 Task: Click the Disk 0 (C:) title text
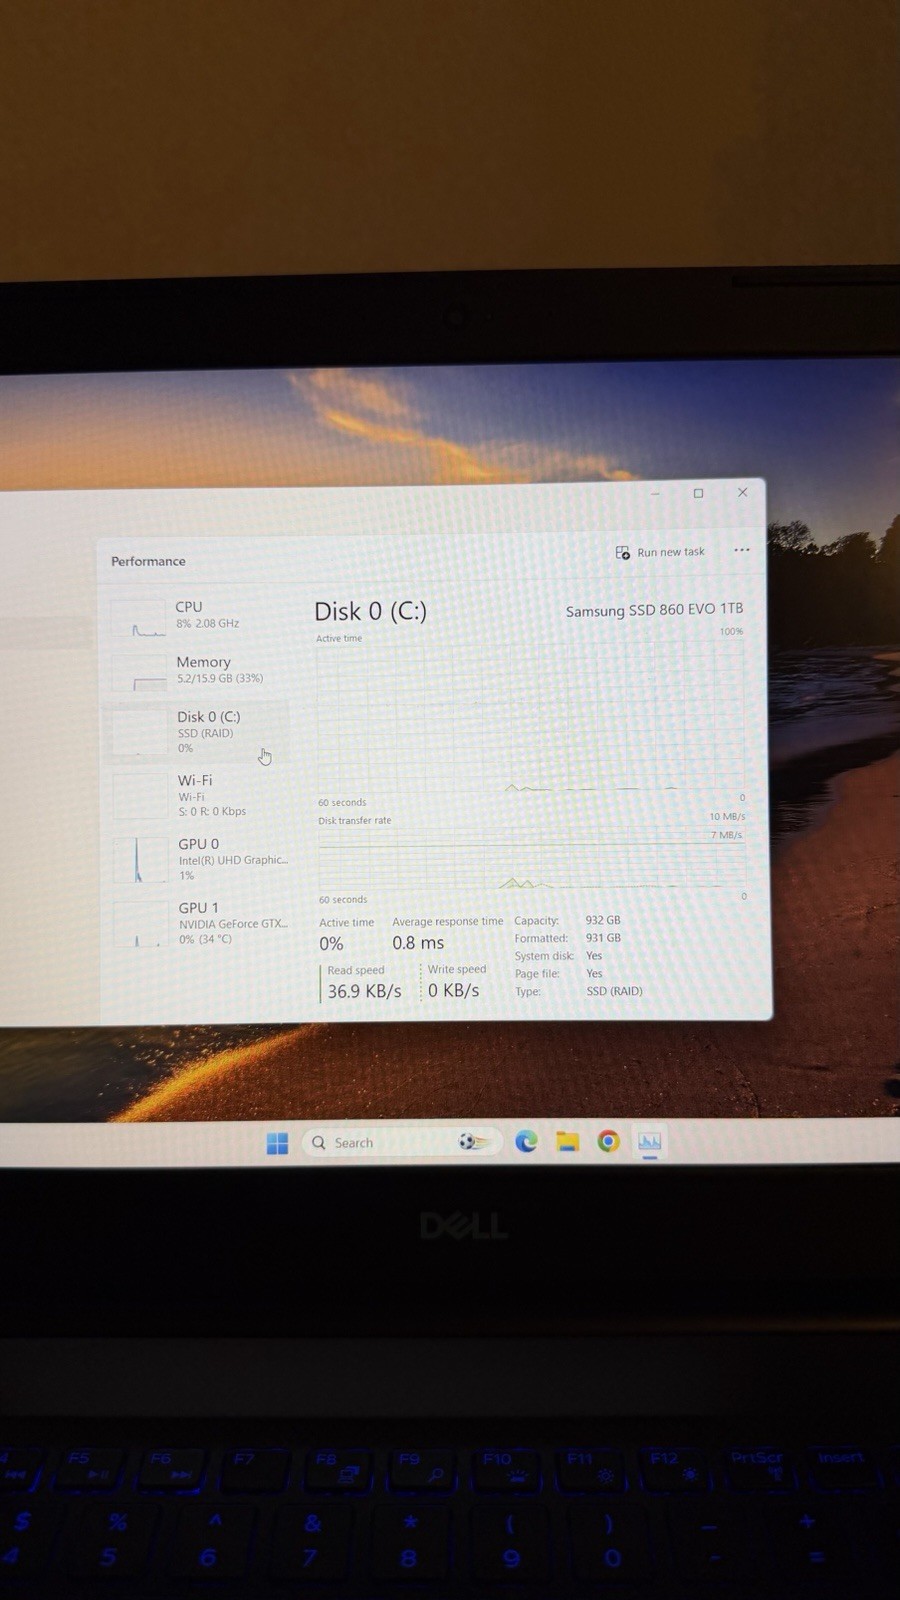point(370,611)
